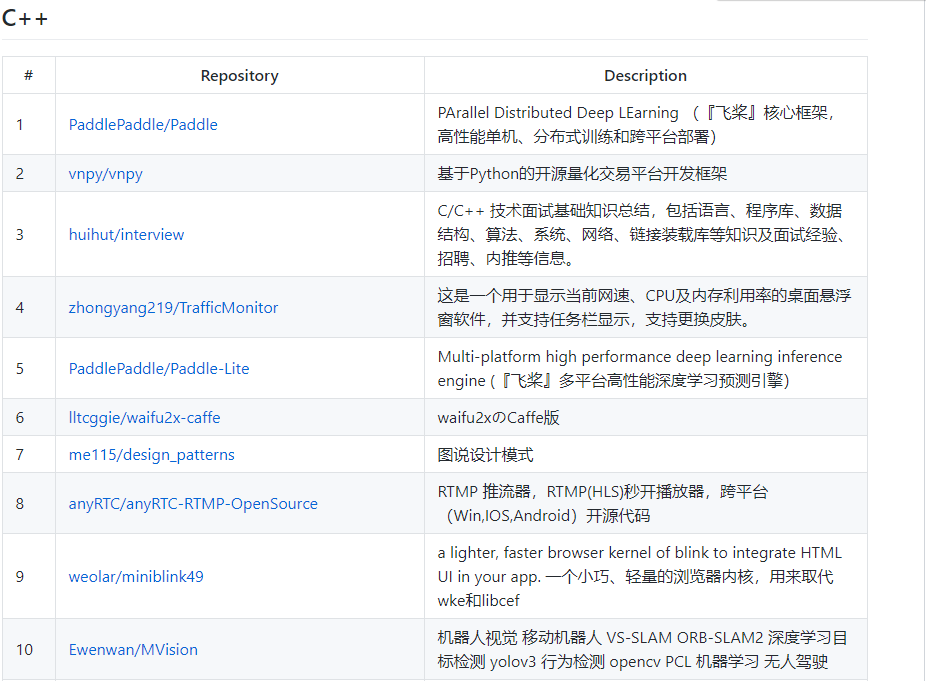This screenshot has width=926, height=681.
Task: Open the PaddlePaddle/Paddle-Lite repository link
Action: coord(160,367)
